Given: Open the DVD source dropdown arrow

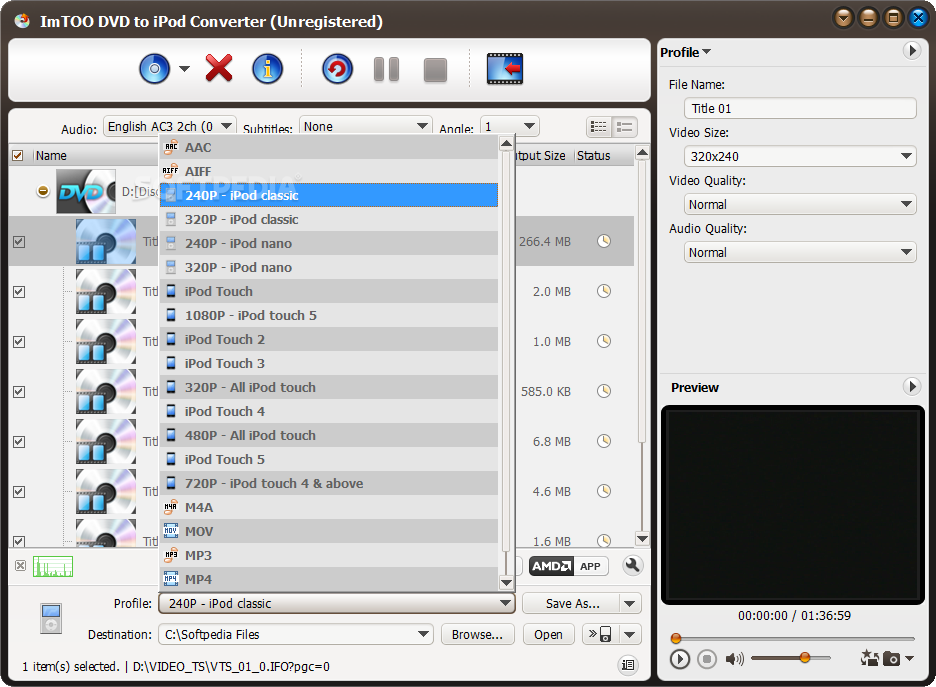Looking at the screenshot, I should (184, 69).
